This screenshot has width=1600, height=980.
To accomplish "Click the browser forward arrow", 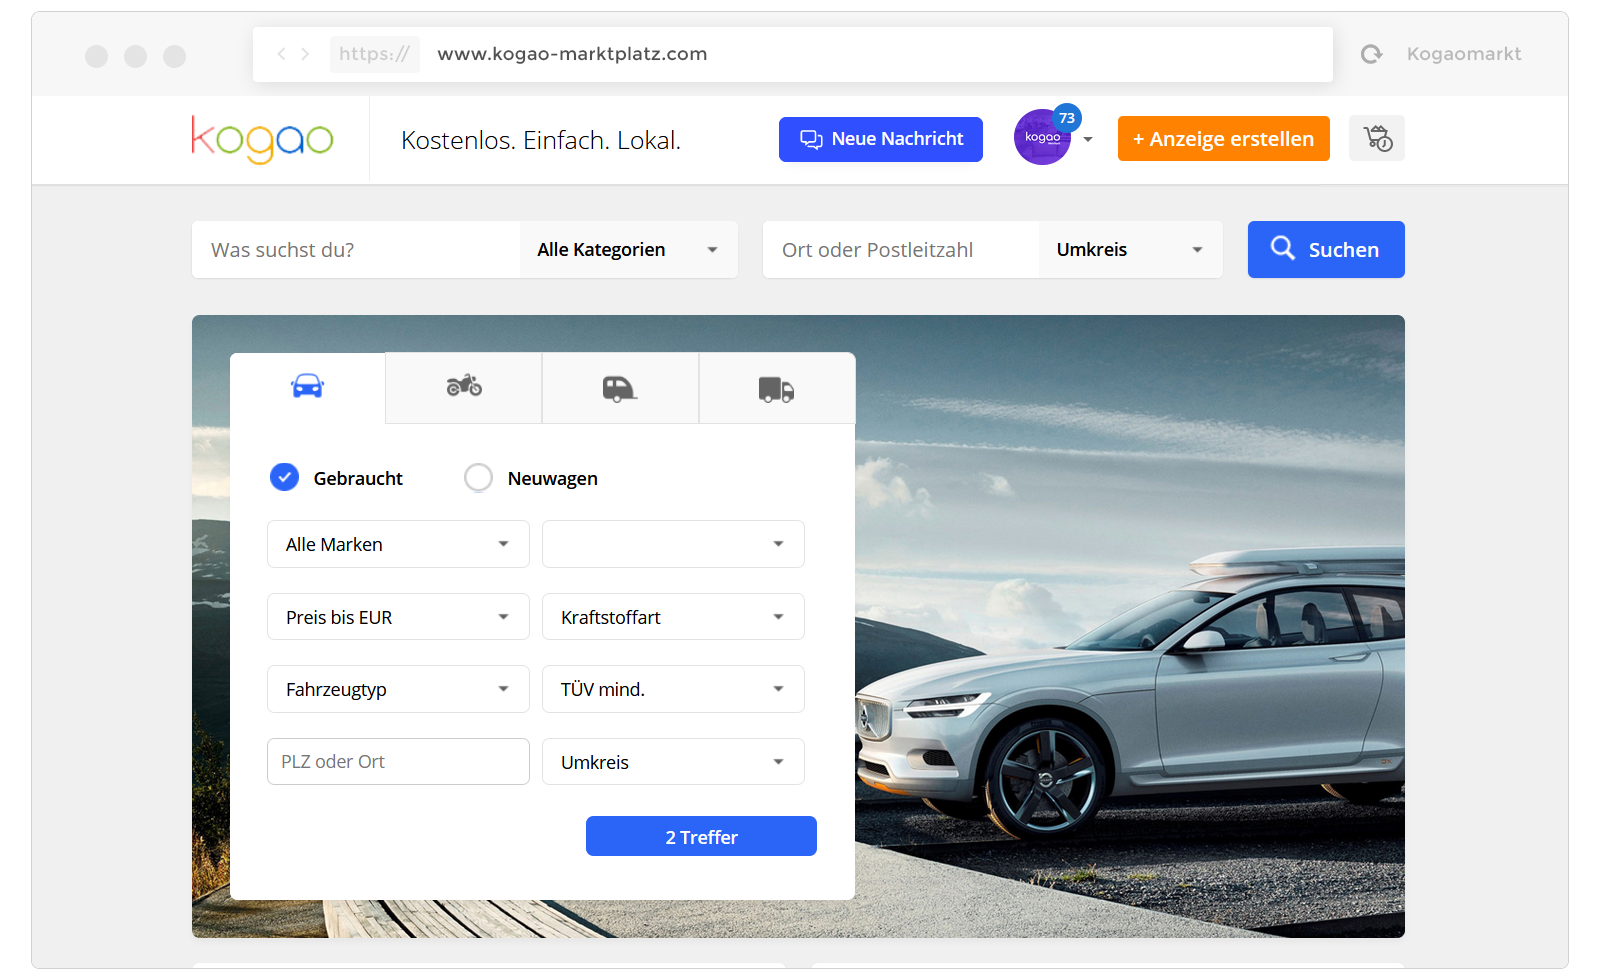I will [305, 54].
